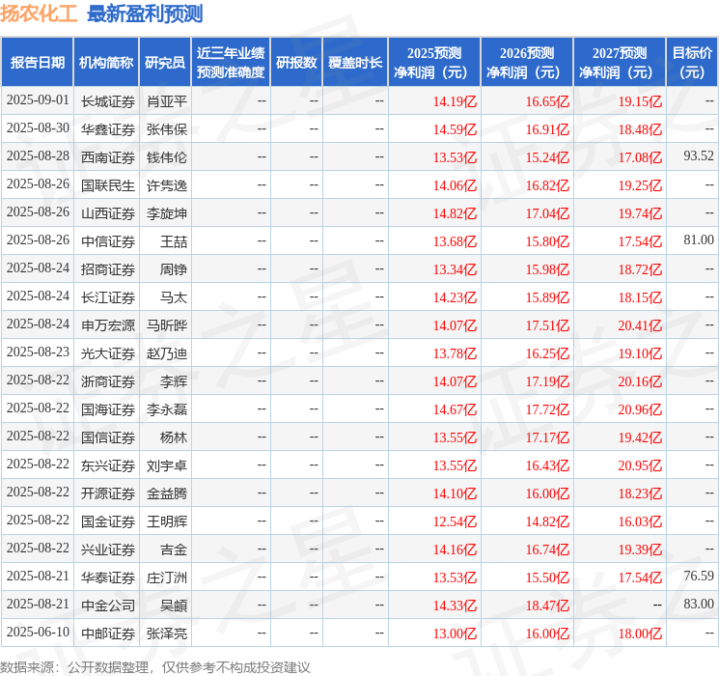This screenshot has height=676, width=719.
Task: Click analyst name 张伟保
Action: [x=166, y=129]
